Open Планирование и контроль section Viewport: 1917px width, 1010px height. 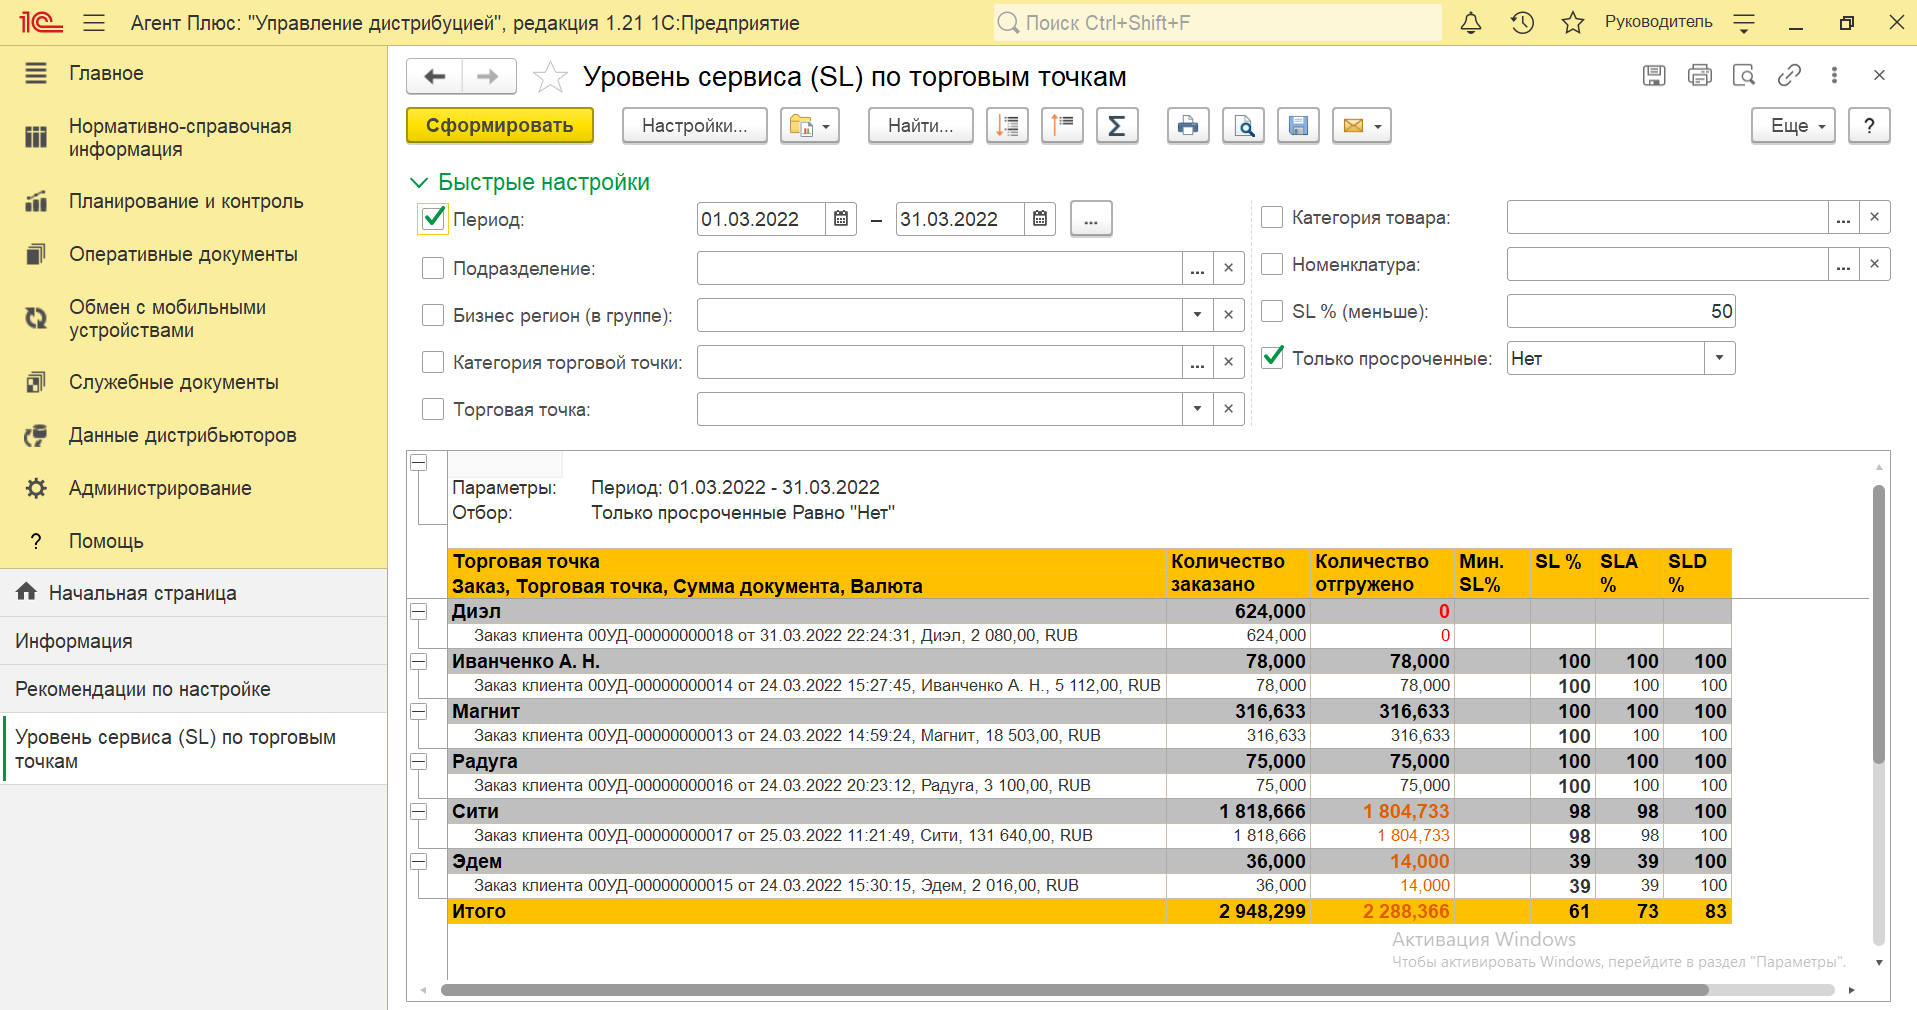[x=193, y=201]
